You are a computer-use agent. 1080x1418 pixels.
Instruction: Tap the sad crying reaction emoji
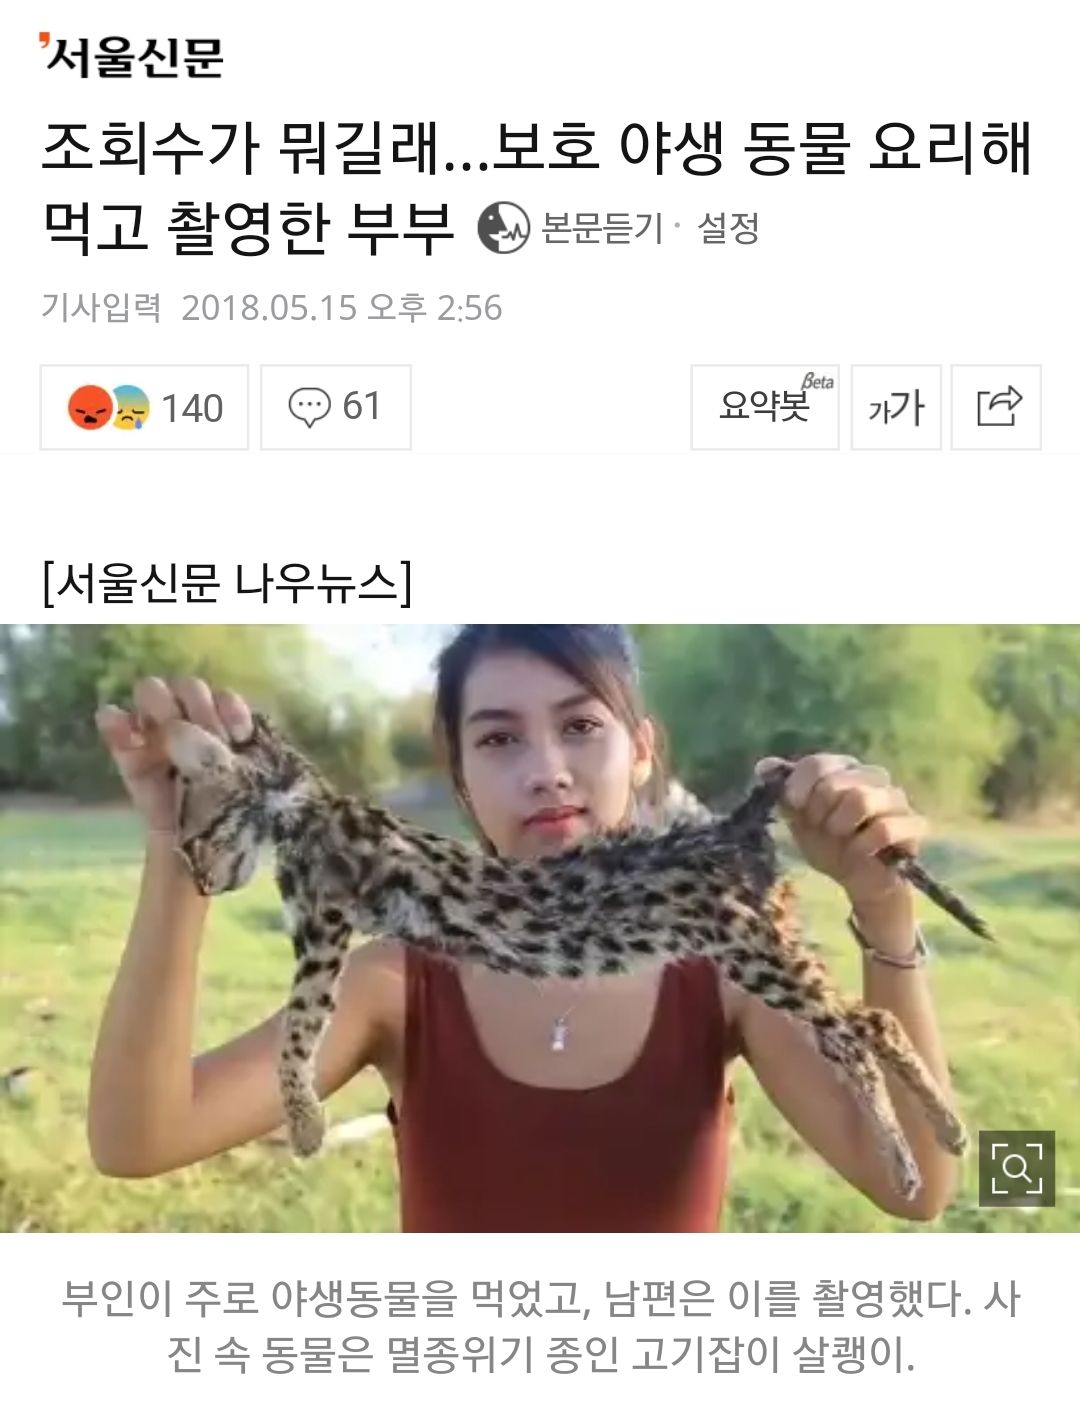131,407
